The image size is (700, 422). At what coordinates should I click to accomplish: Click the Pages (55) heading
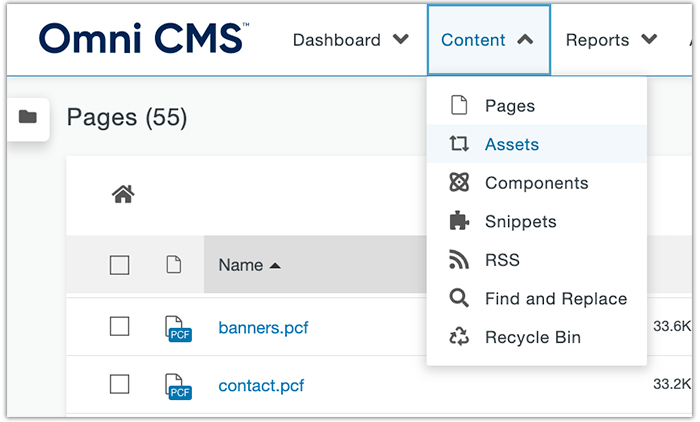click(x=127, y=118)
